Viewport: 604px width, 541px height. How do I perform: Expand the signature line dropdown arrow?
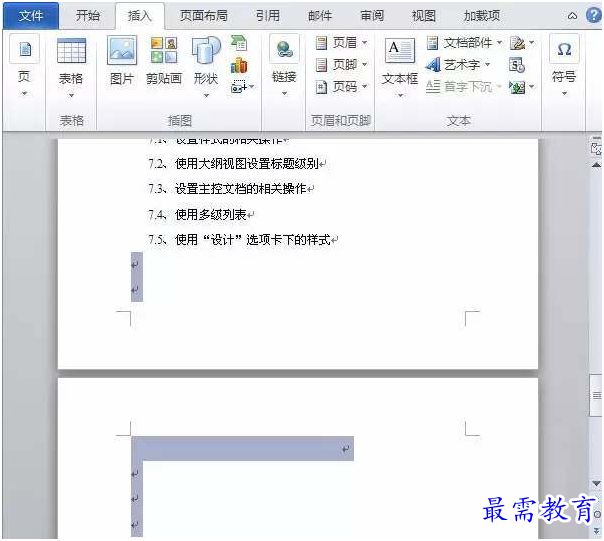(532, 42)
